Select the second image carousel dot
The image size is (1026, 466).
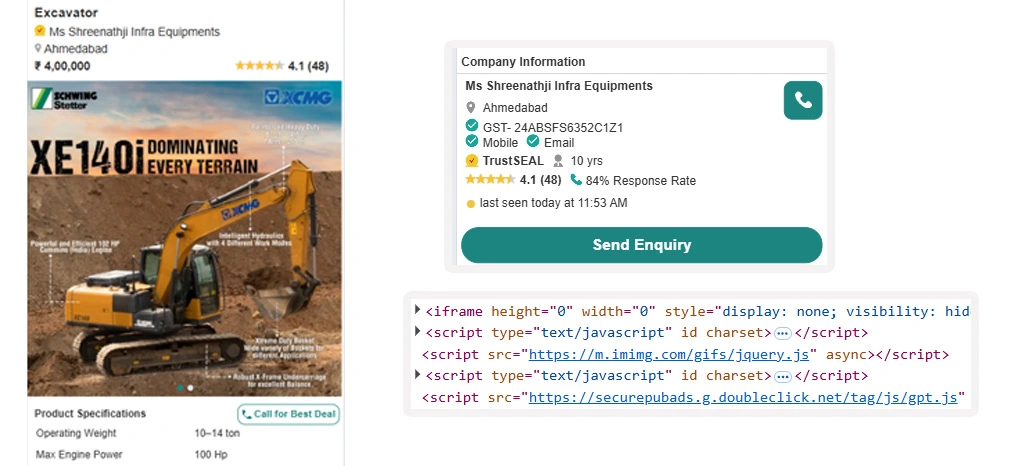pyautogui.click(x=191, y=388)
